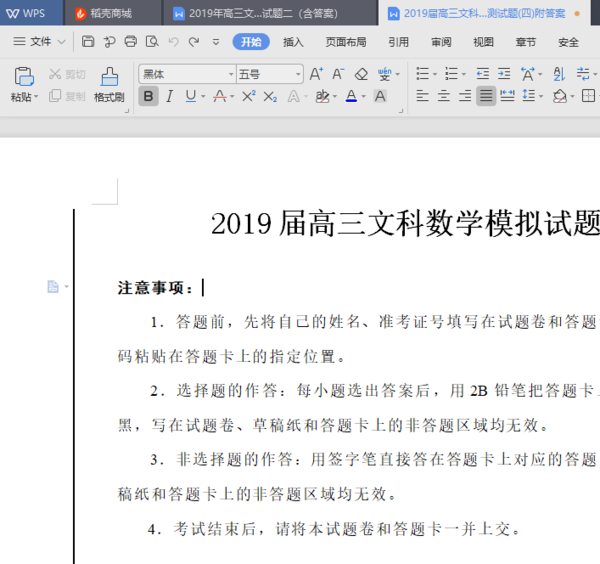Toggle Strikethrough formatting
Viewport: 600px width, 564px height.
point(219,96)
